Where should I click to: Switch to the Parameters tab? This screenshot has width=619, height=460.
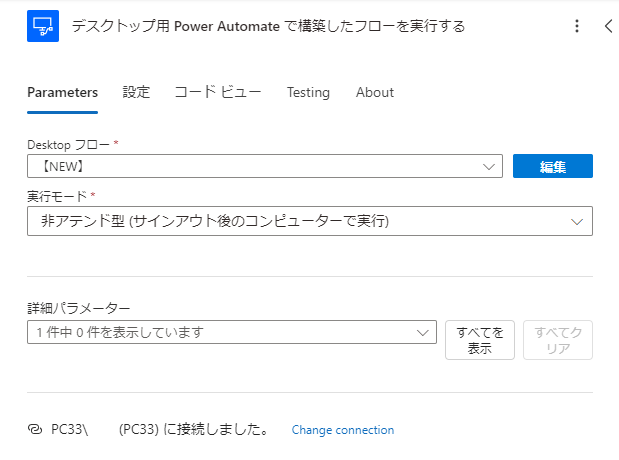coord(62,92)
